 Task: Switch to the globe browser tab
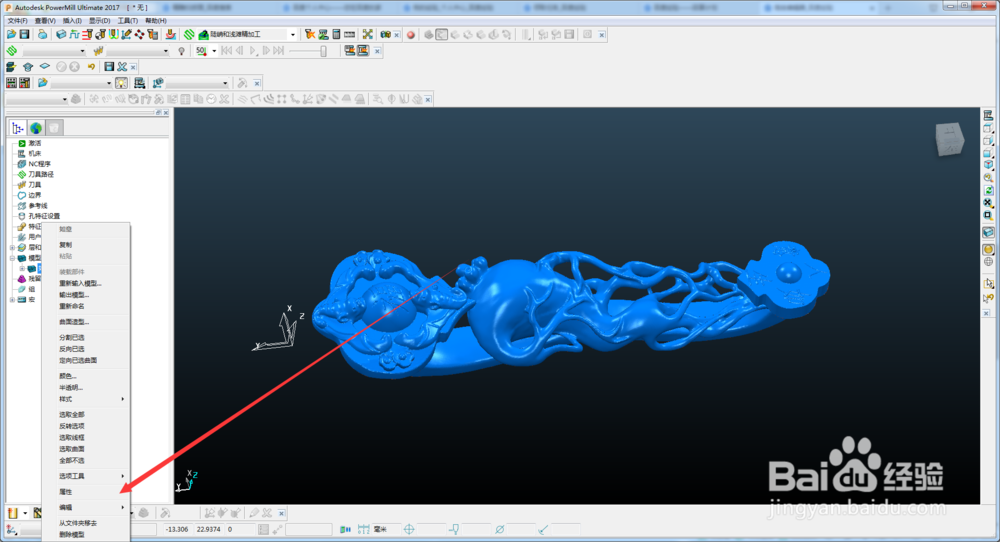(x=36, y=128)
